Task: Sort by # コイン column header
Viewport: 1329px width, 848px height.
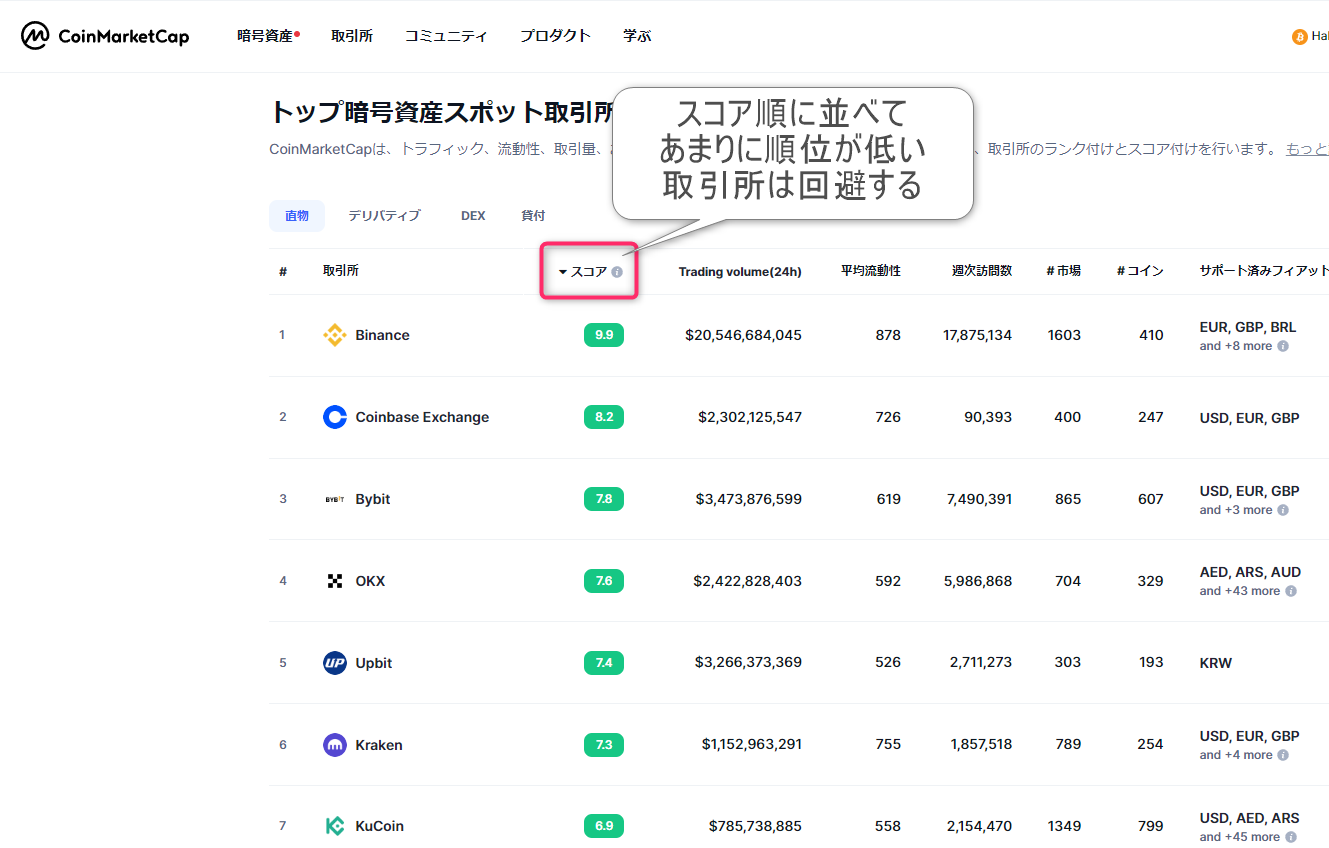Action: [x=1140, y=271]
